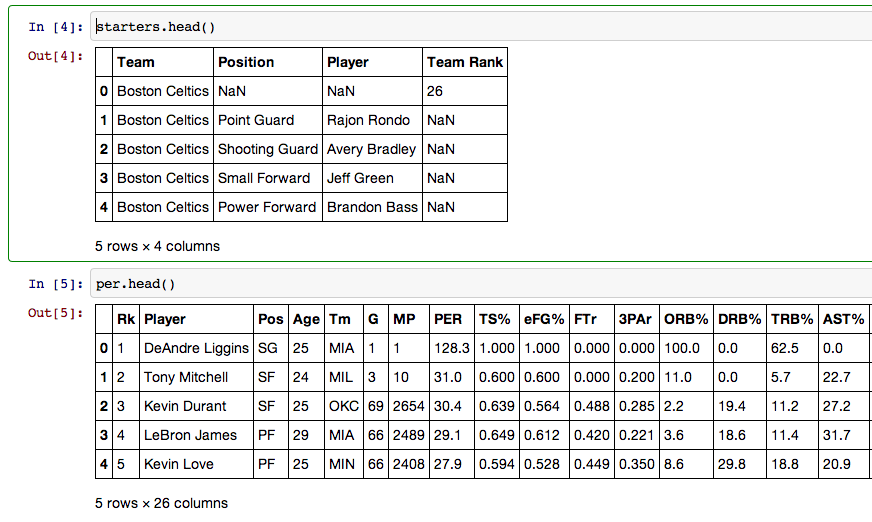Click the per.head() code input cell

(482, 284)
